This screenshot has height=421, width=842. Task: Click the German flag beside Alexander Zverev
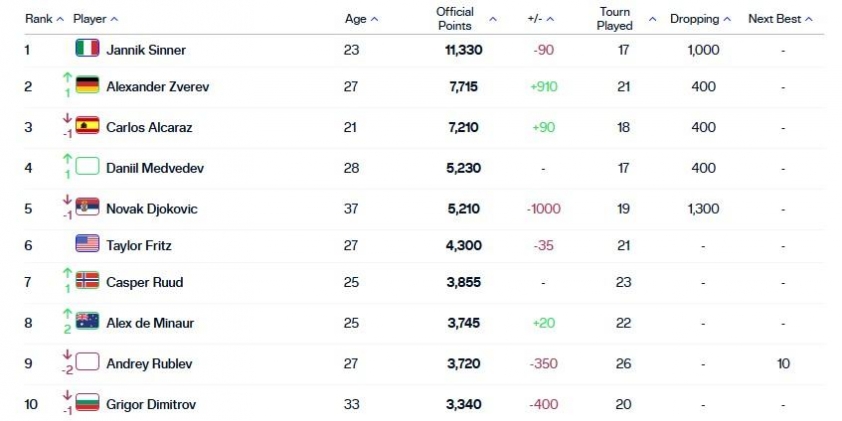point(87,85)
